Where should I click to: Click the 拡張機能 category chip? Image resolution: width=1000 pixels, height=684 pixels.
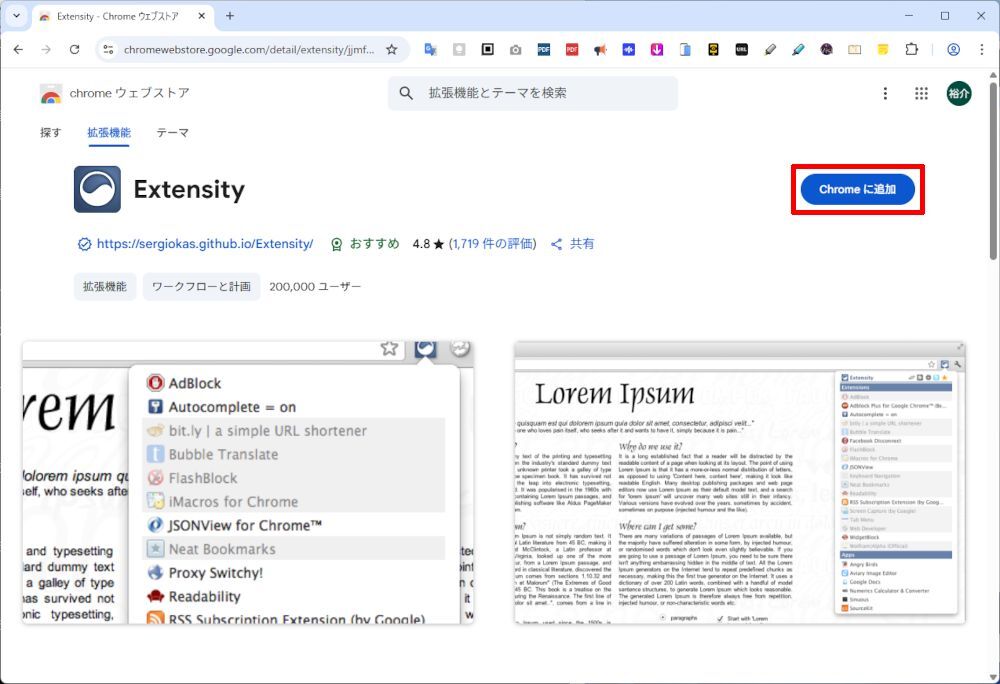click(x=105, y=287)
